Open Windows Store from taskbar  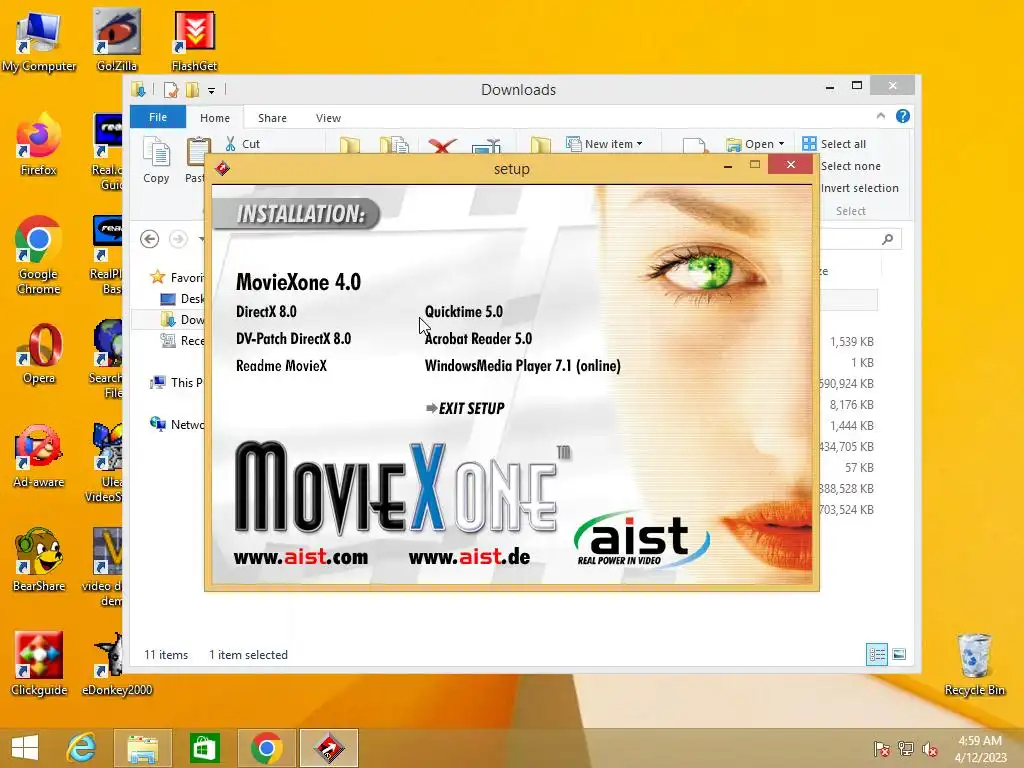pos(204,748)
